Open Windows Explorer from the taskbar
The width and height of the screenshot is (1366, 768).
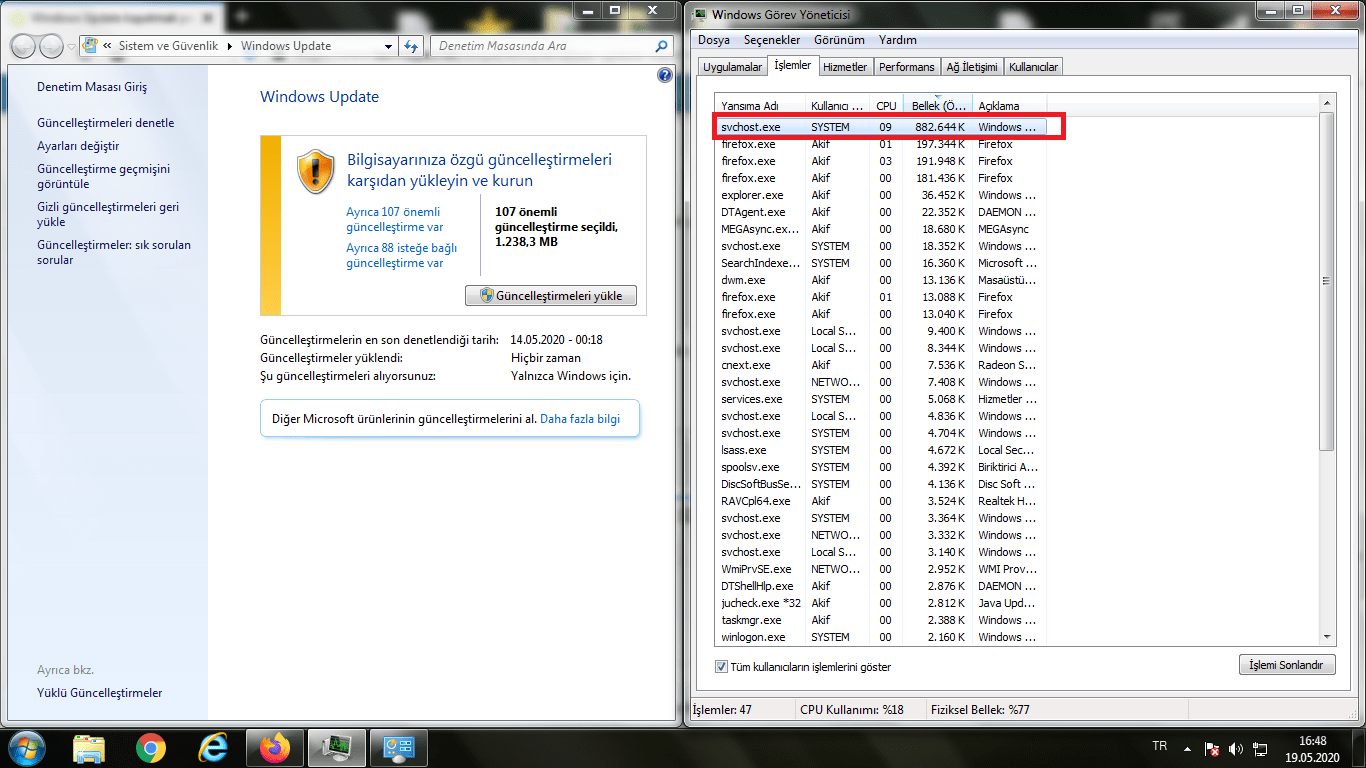[89, 748]
